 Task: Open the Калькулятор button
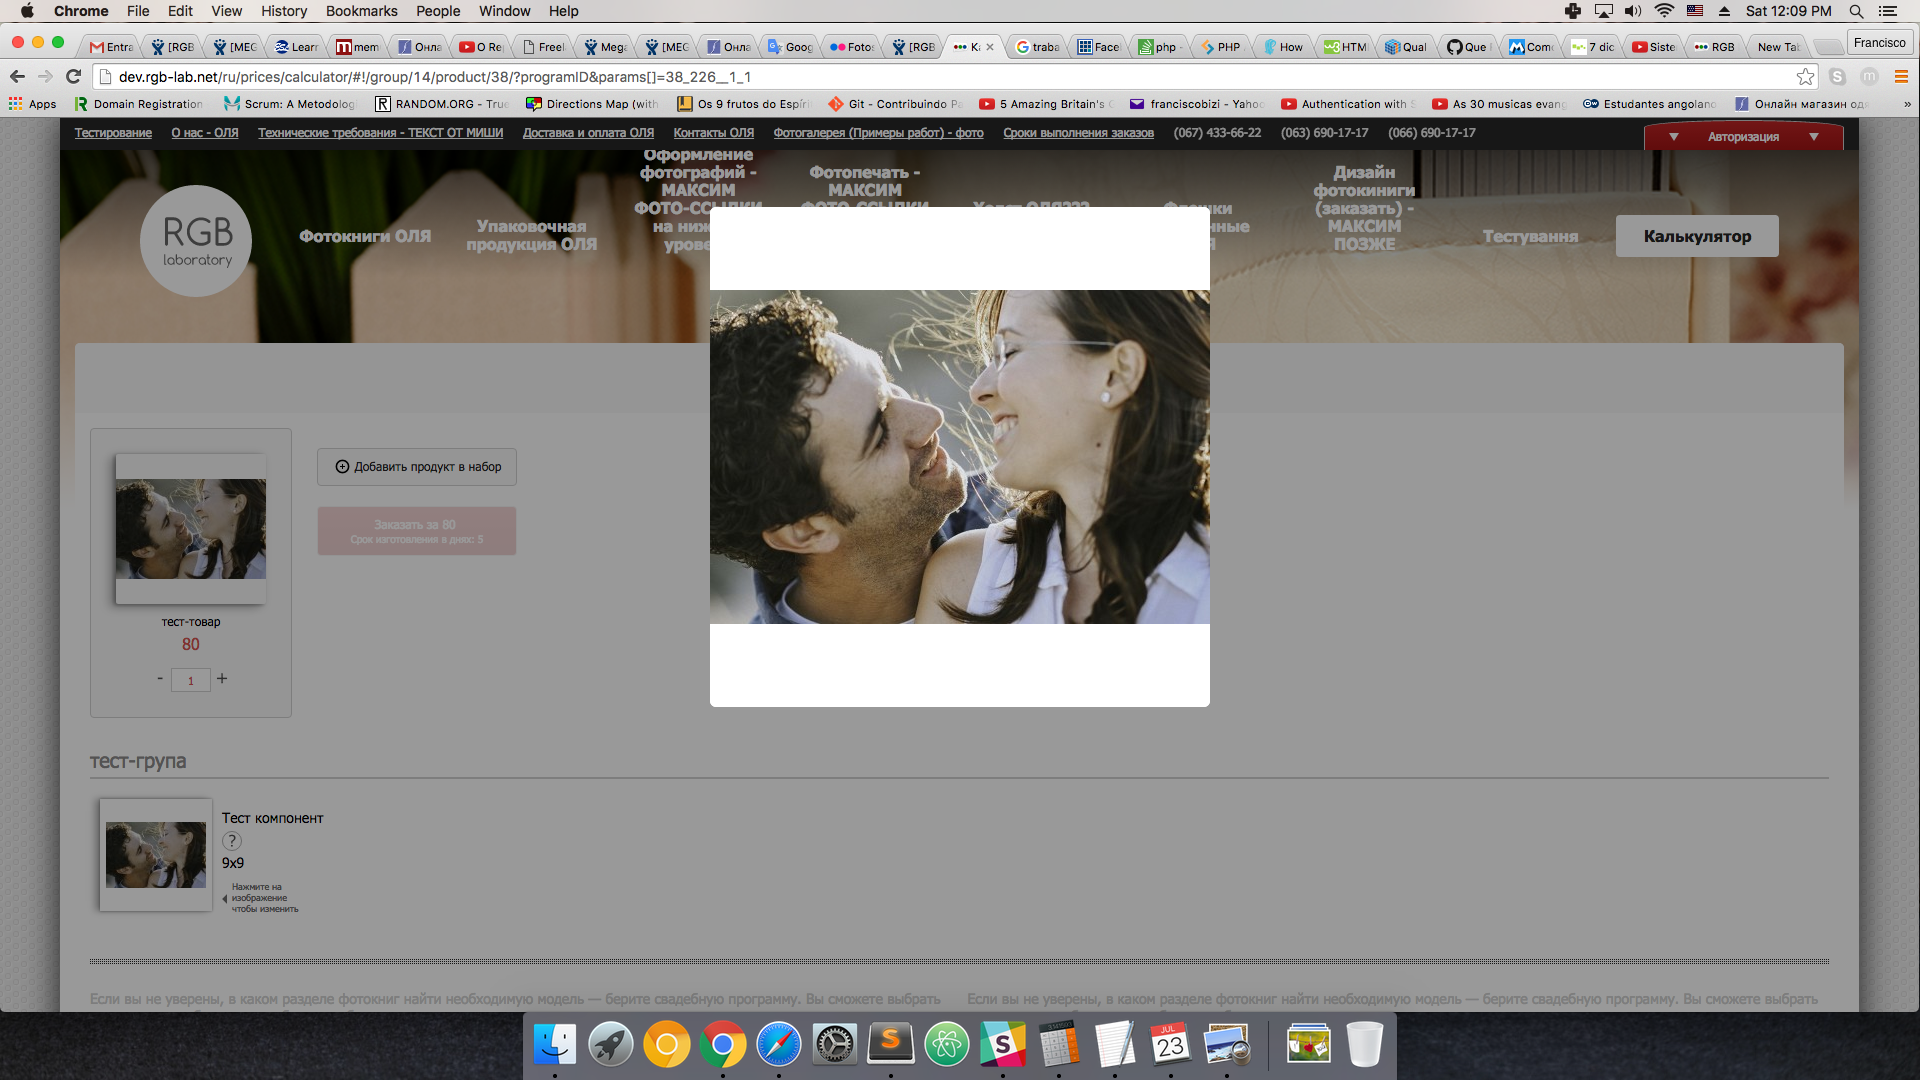point(1697,236)
